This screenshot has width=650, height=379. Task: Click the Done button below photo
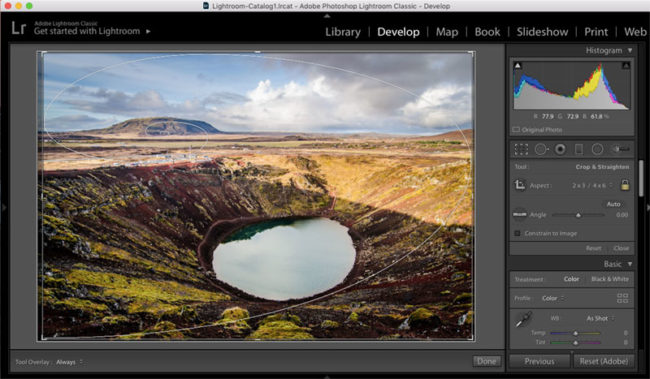point(486,361)
